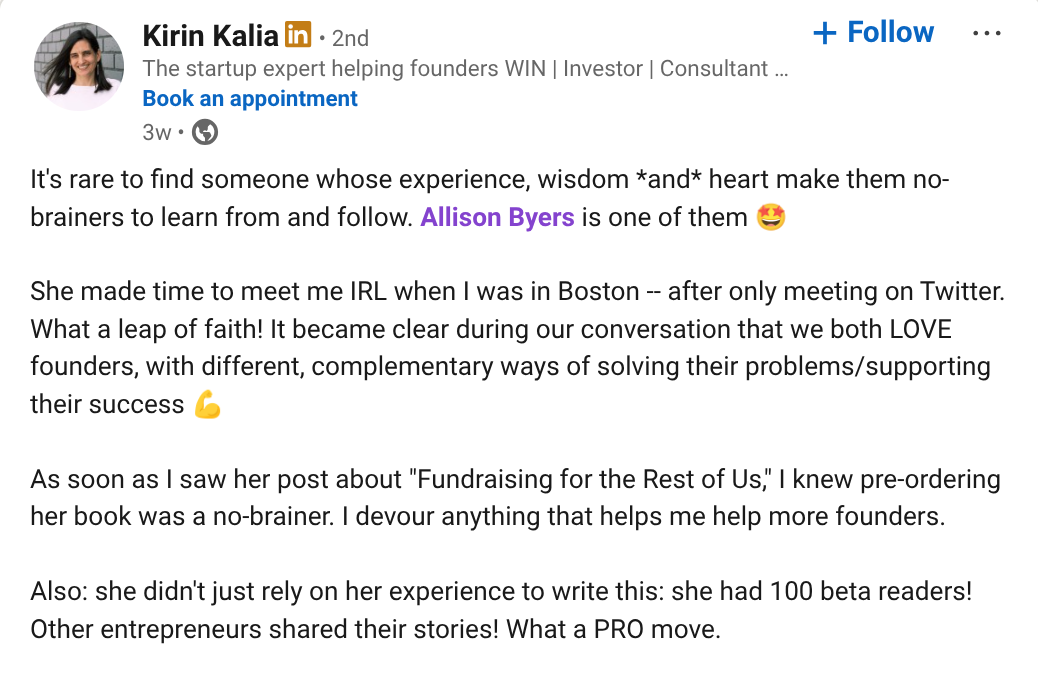Click the flexed biceps emoji
Image resolution: width=1038 pixels, height=675 pixels.
(x=207, y=405)
